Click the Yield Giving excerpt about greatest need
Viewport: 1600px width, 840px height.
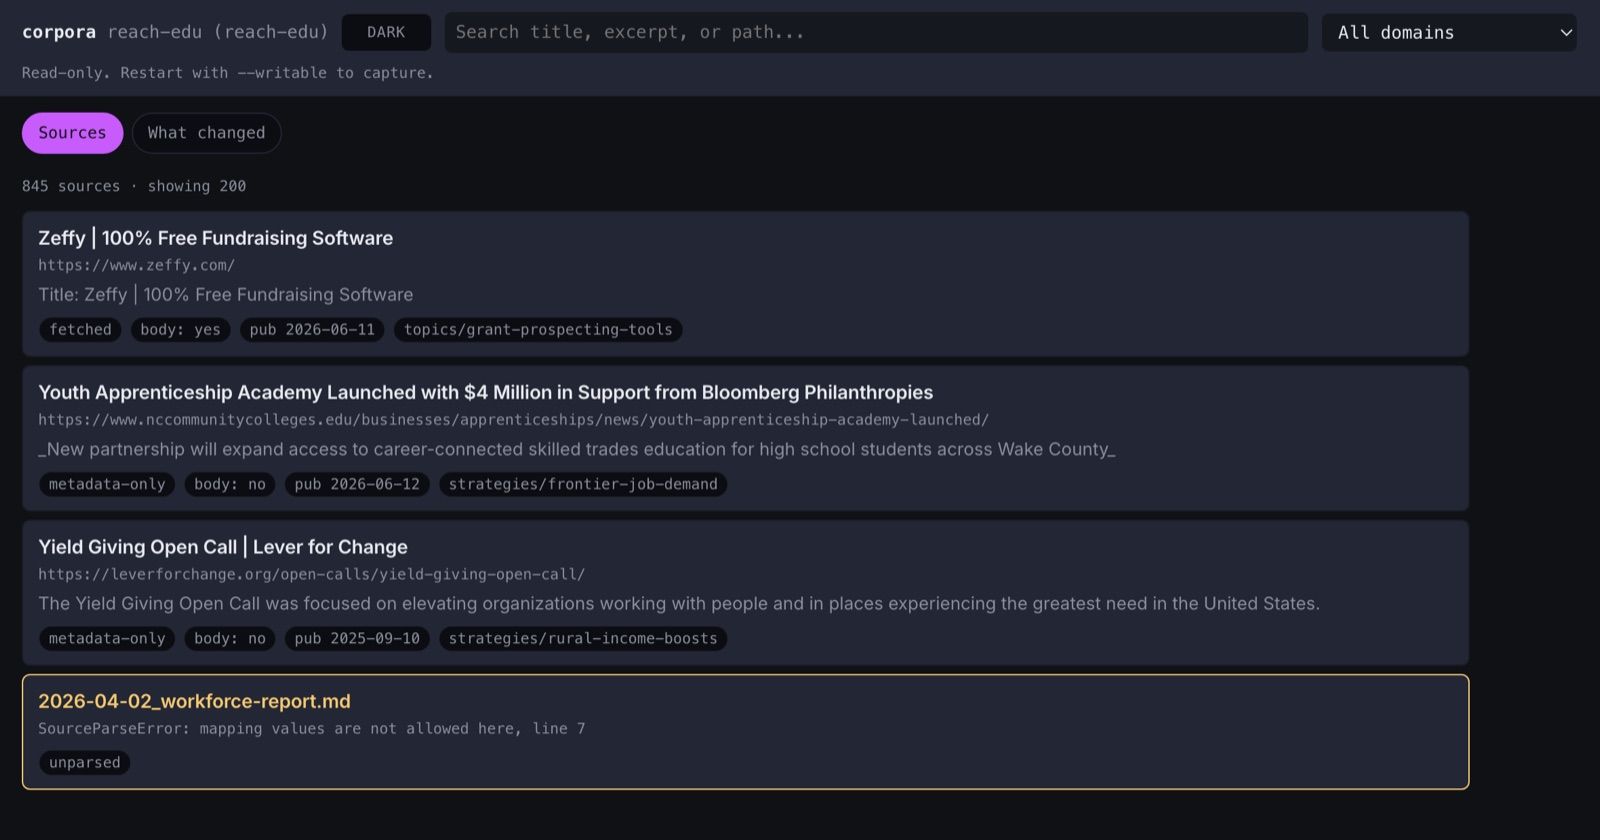point(679,604)
